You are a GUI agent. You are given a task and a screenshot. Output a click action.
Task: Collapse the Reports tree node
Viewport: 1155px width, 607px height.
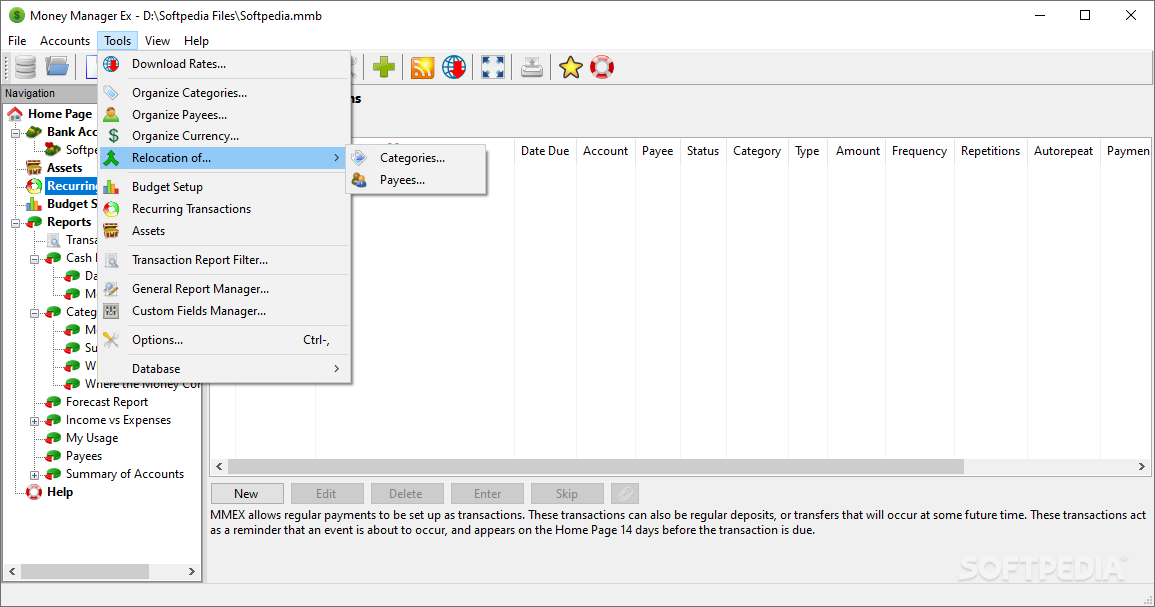(15, 222)
